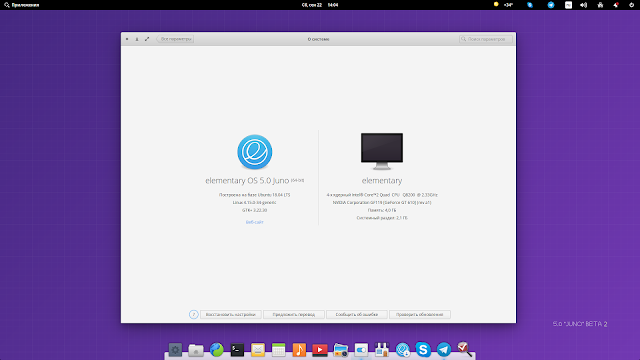Click the memory 4,0 ГБ line

click(382, 210)
